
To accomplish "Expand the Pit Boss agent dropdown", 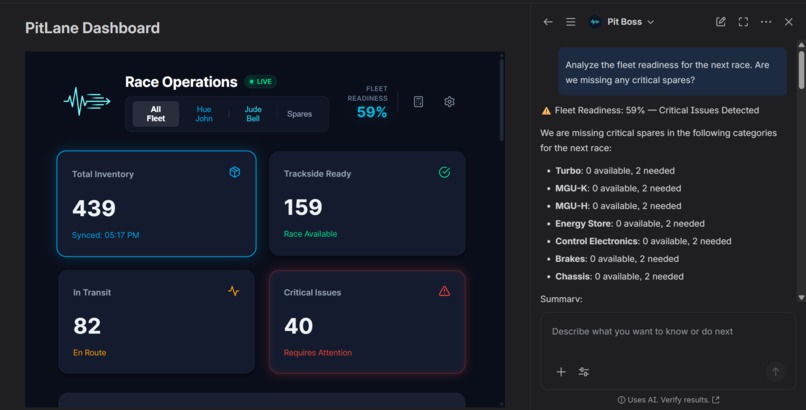I will [x=651, y=22].
